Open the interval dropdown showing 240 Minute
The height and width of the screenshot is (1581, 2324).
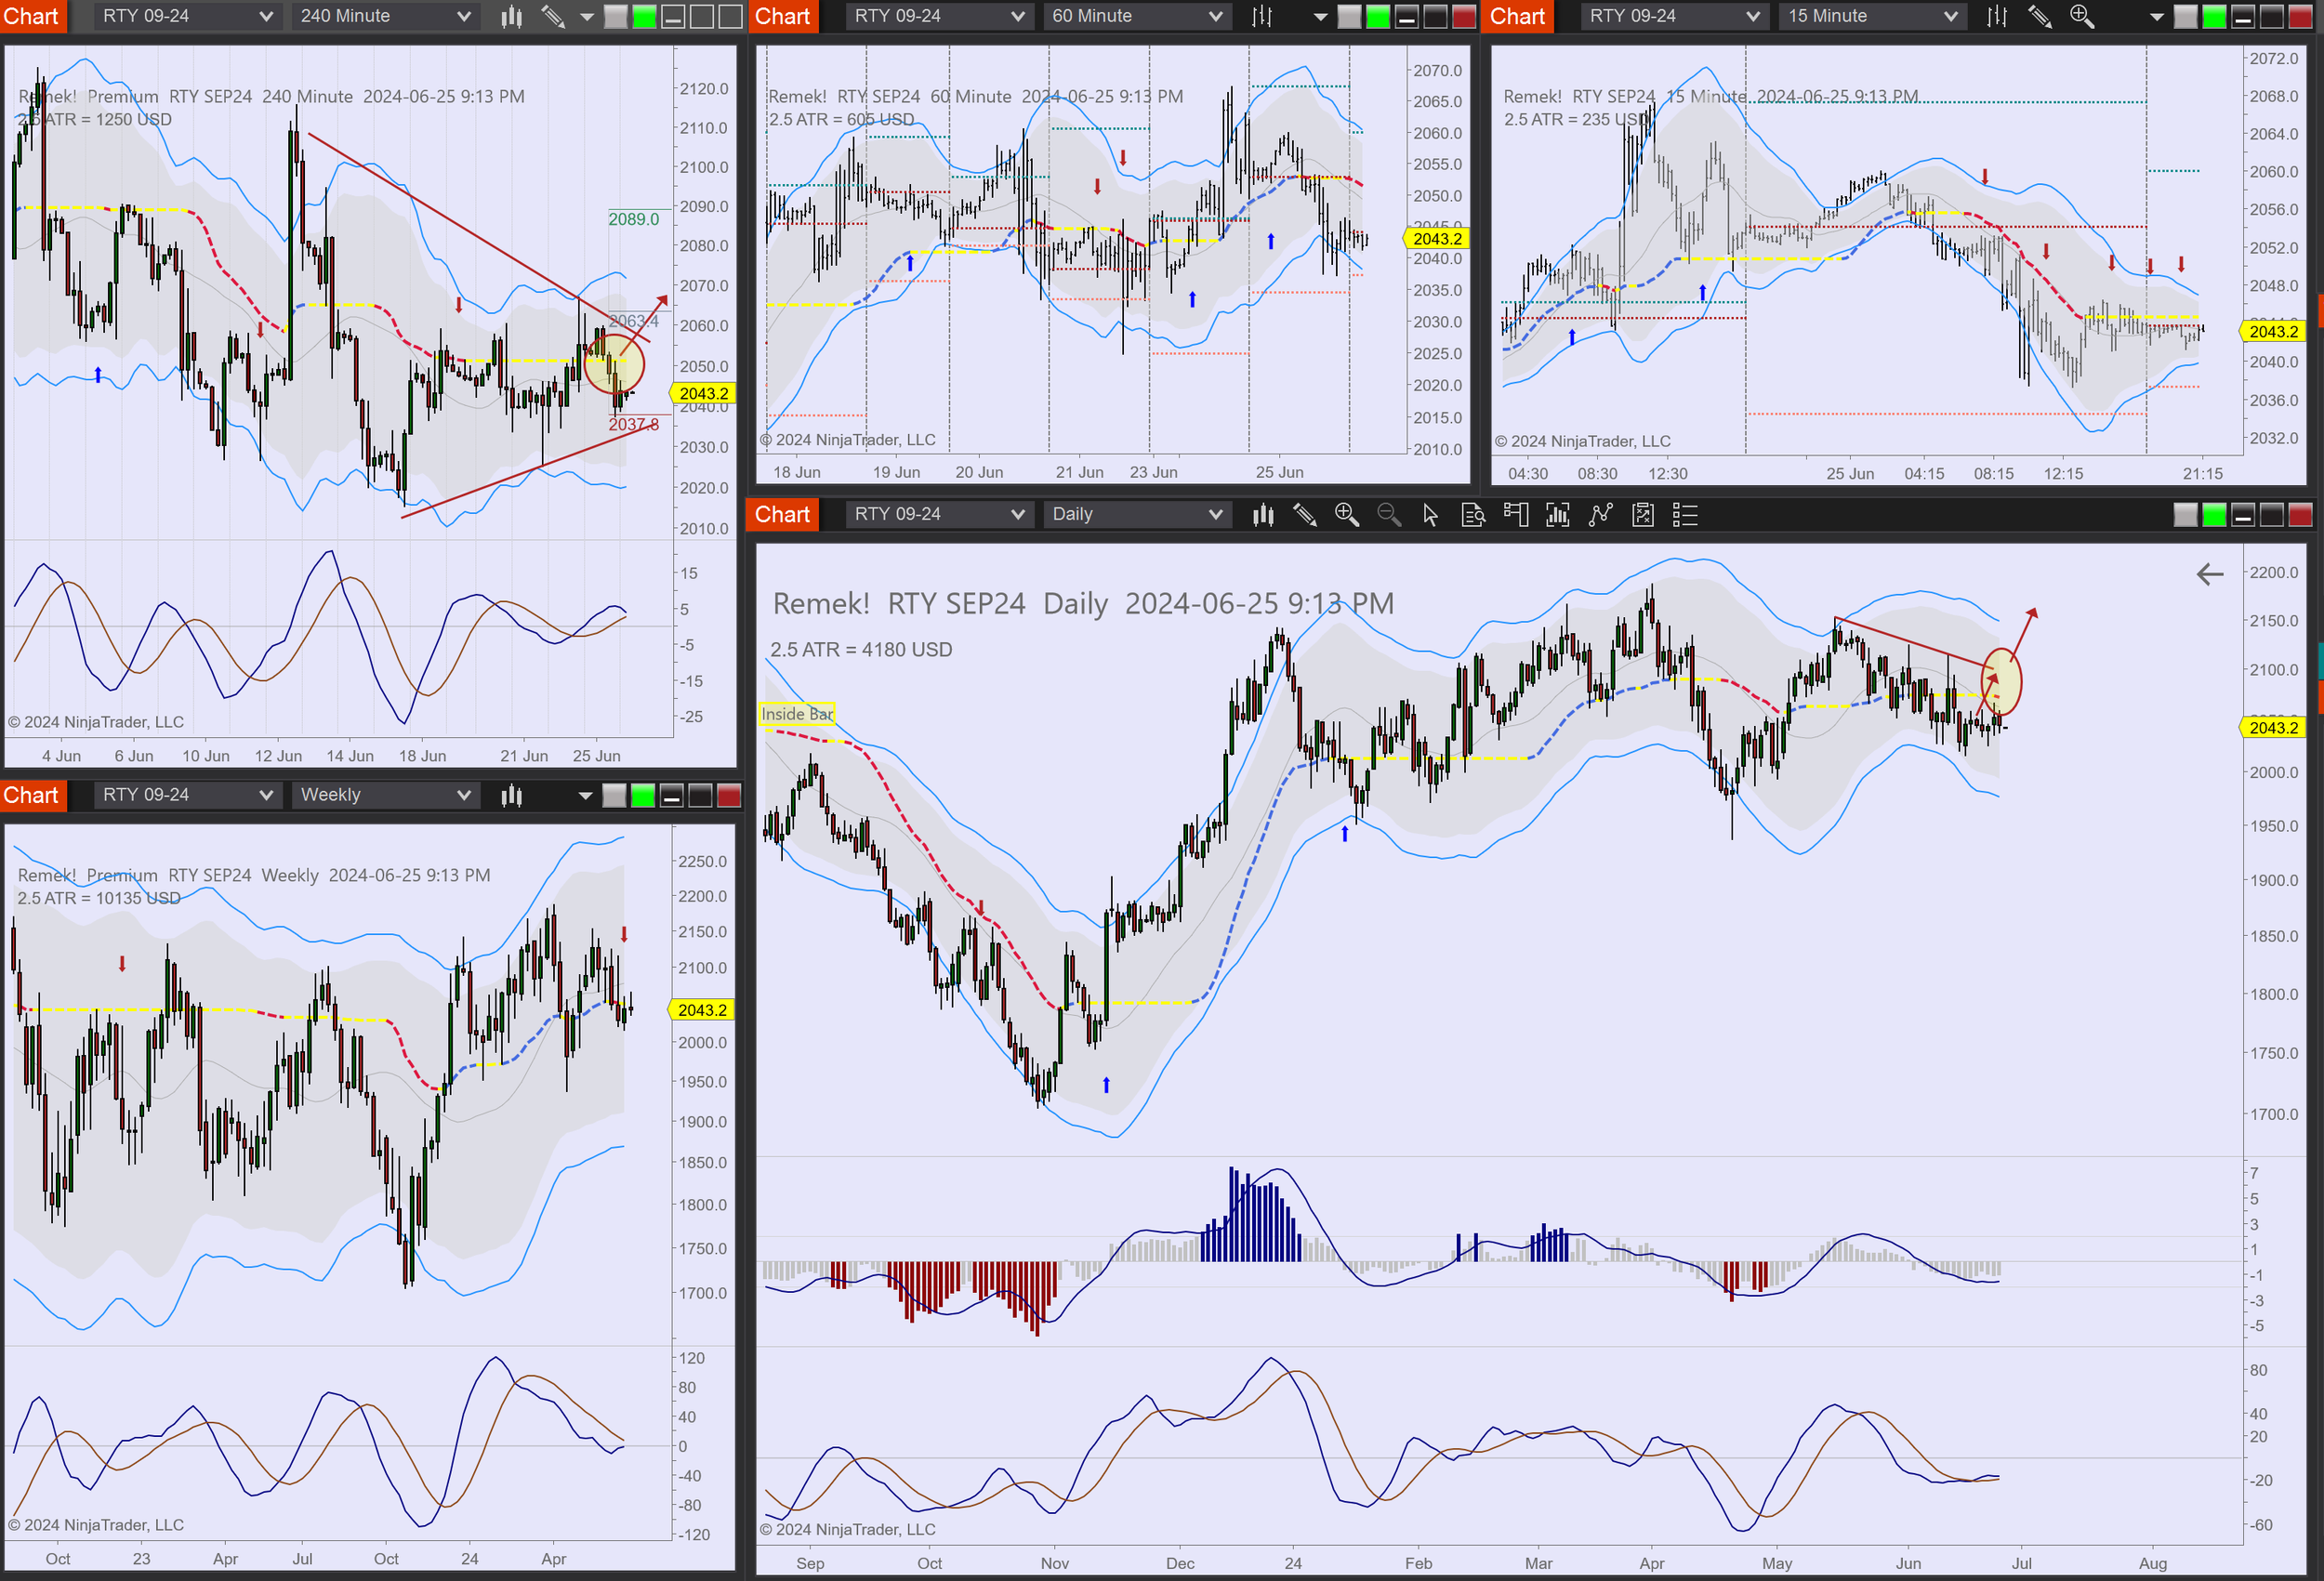[384, 16]
